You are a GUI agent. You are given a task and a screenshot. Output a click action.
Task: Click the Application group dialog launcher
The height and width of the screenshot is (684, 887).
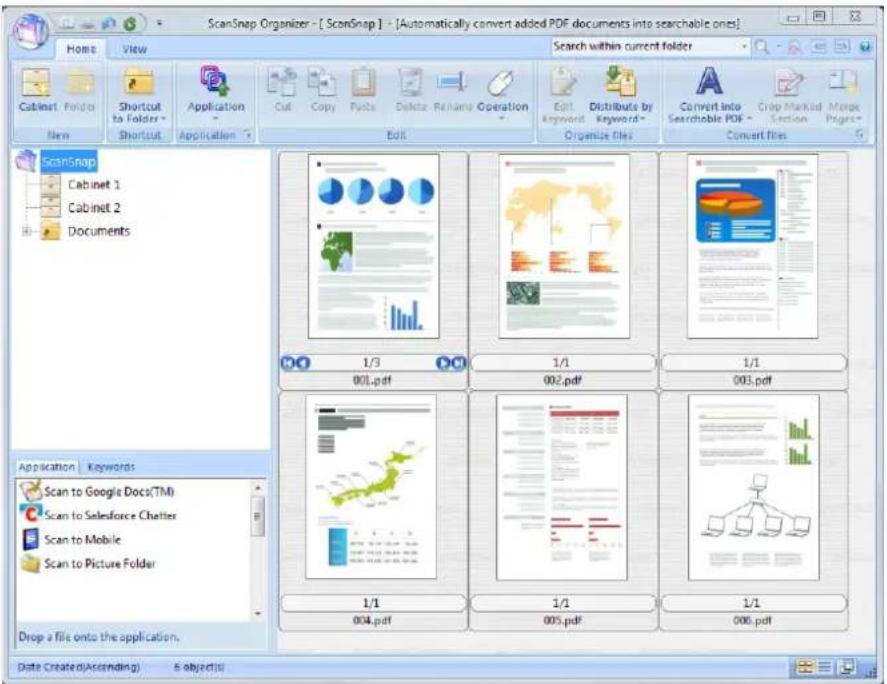point(247,135)
